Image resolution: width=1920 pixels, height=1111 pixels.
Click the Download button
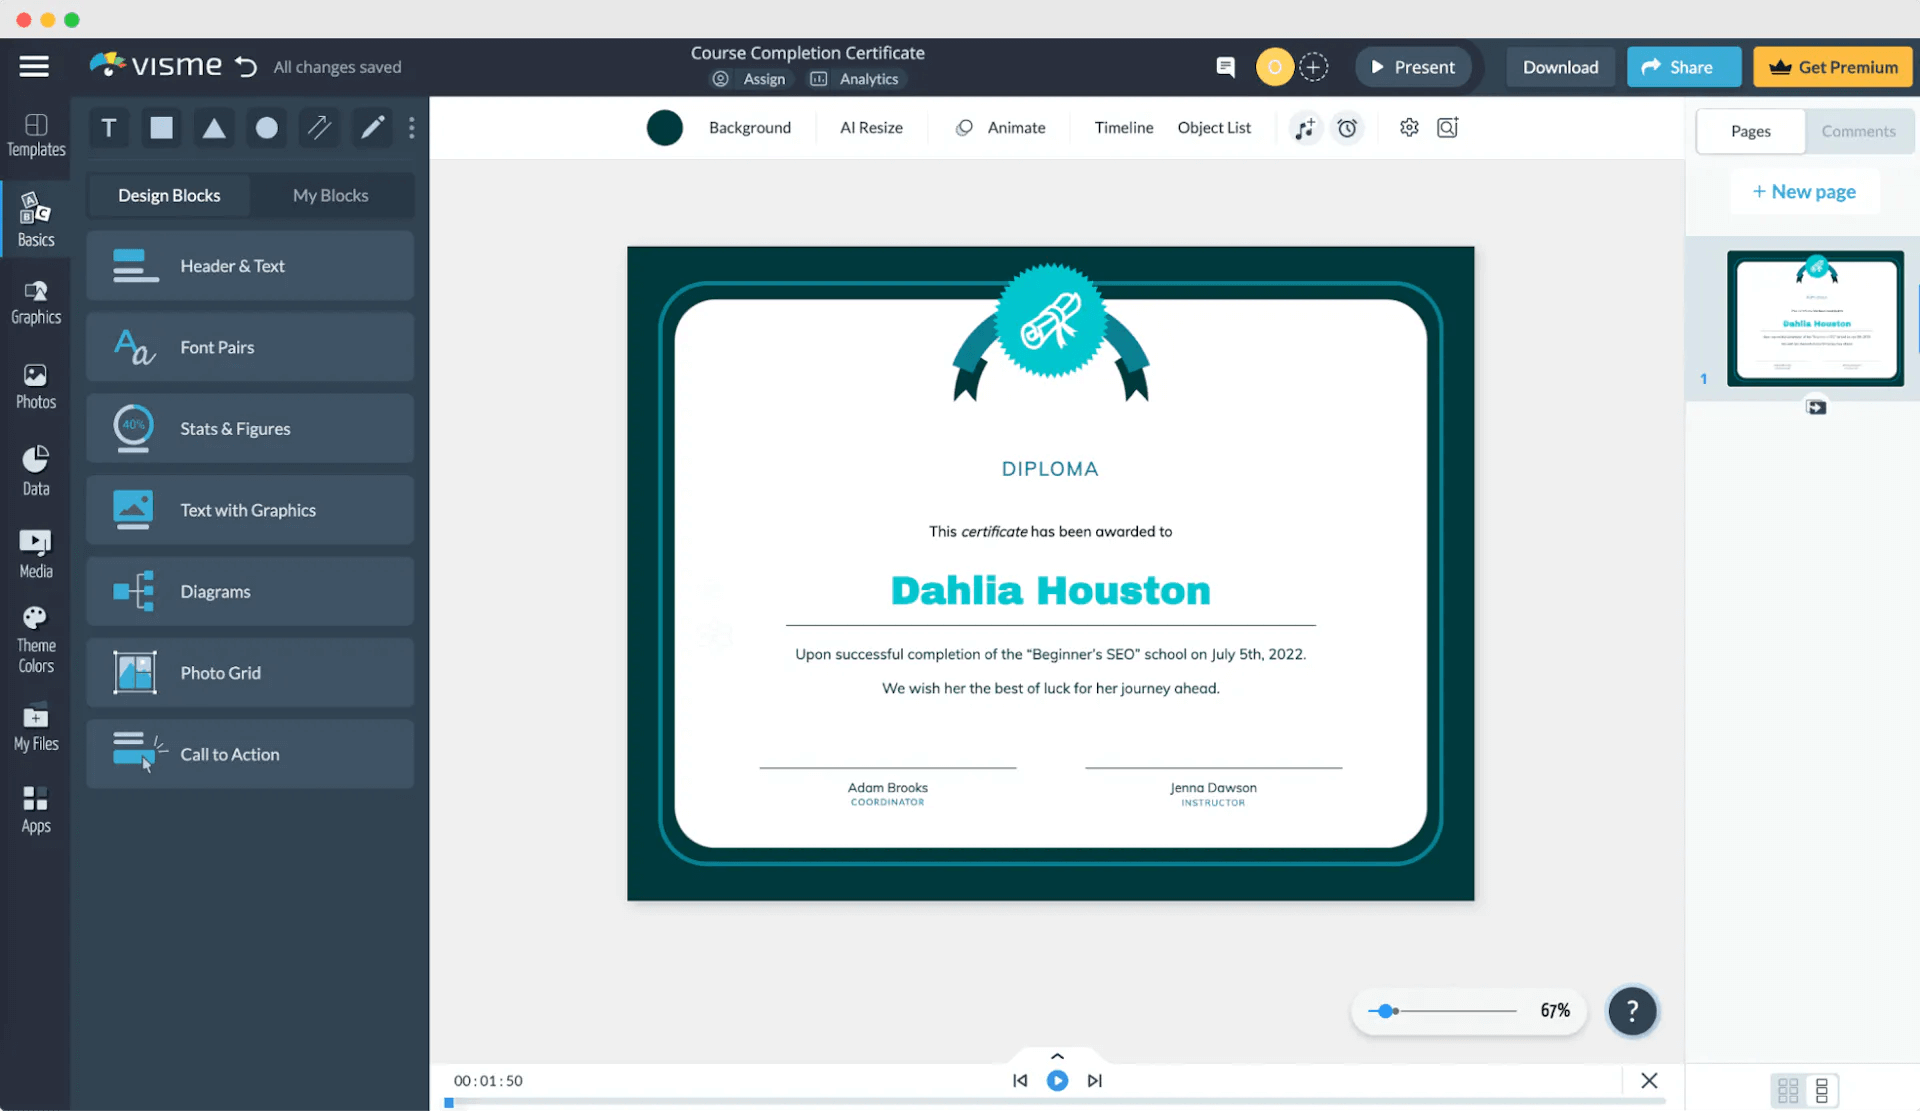point(1562,66)
